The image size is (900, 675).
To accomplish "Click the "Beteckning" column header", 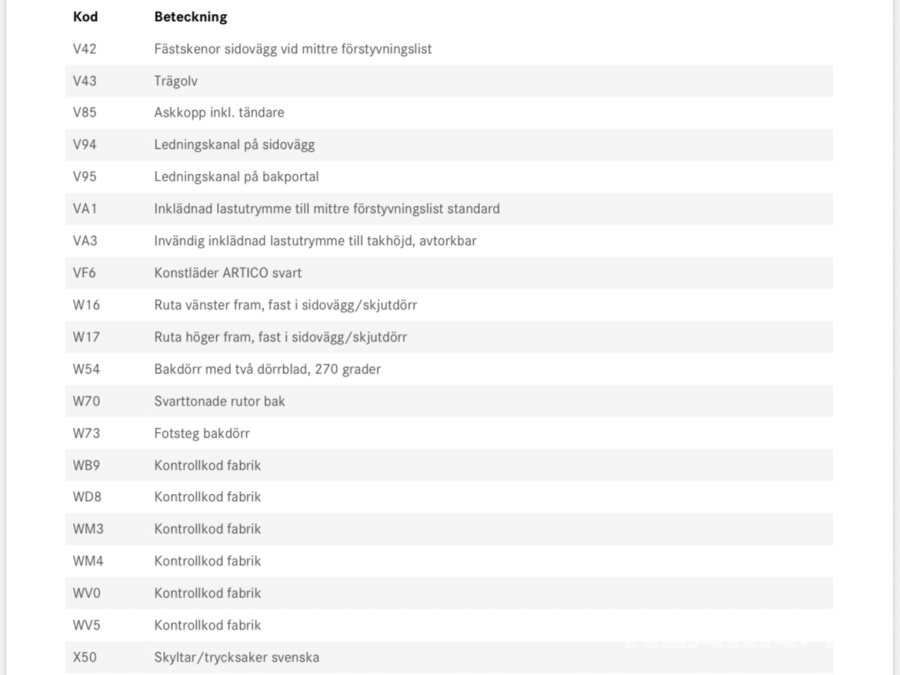I will (x=190, y=17).
